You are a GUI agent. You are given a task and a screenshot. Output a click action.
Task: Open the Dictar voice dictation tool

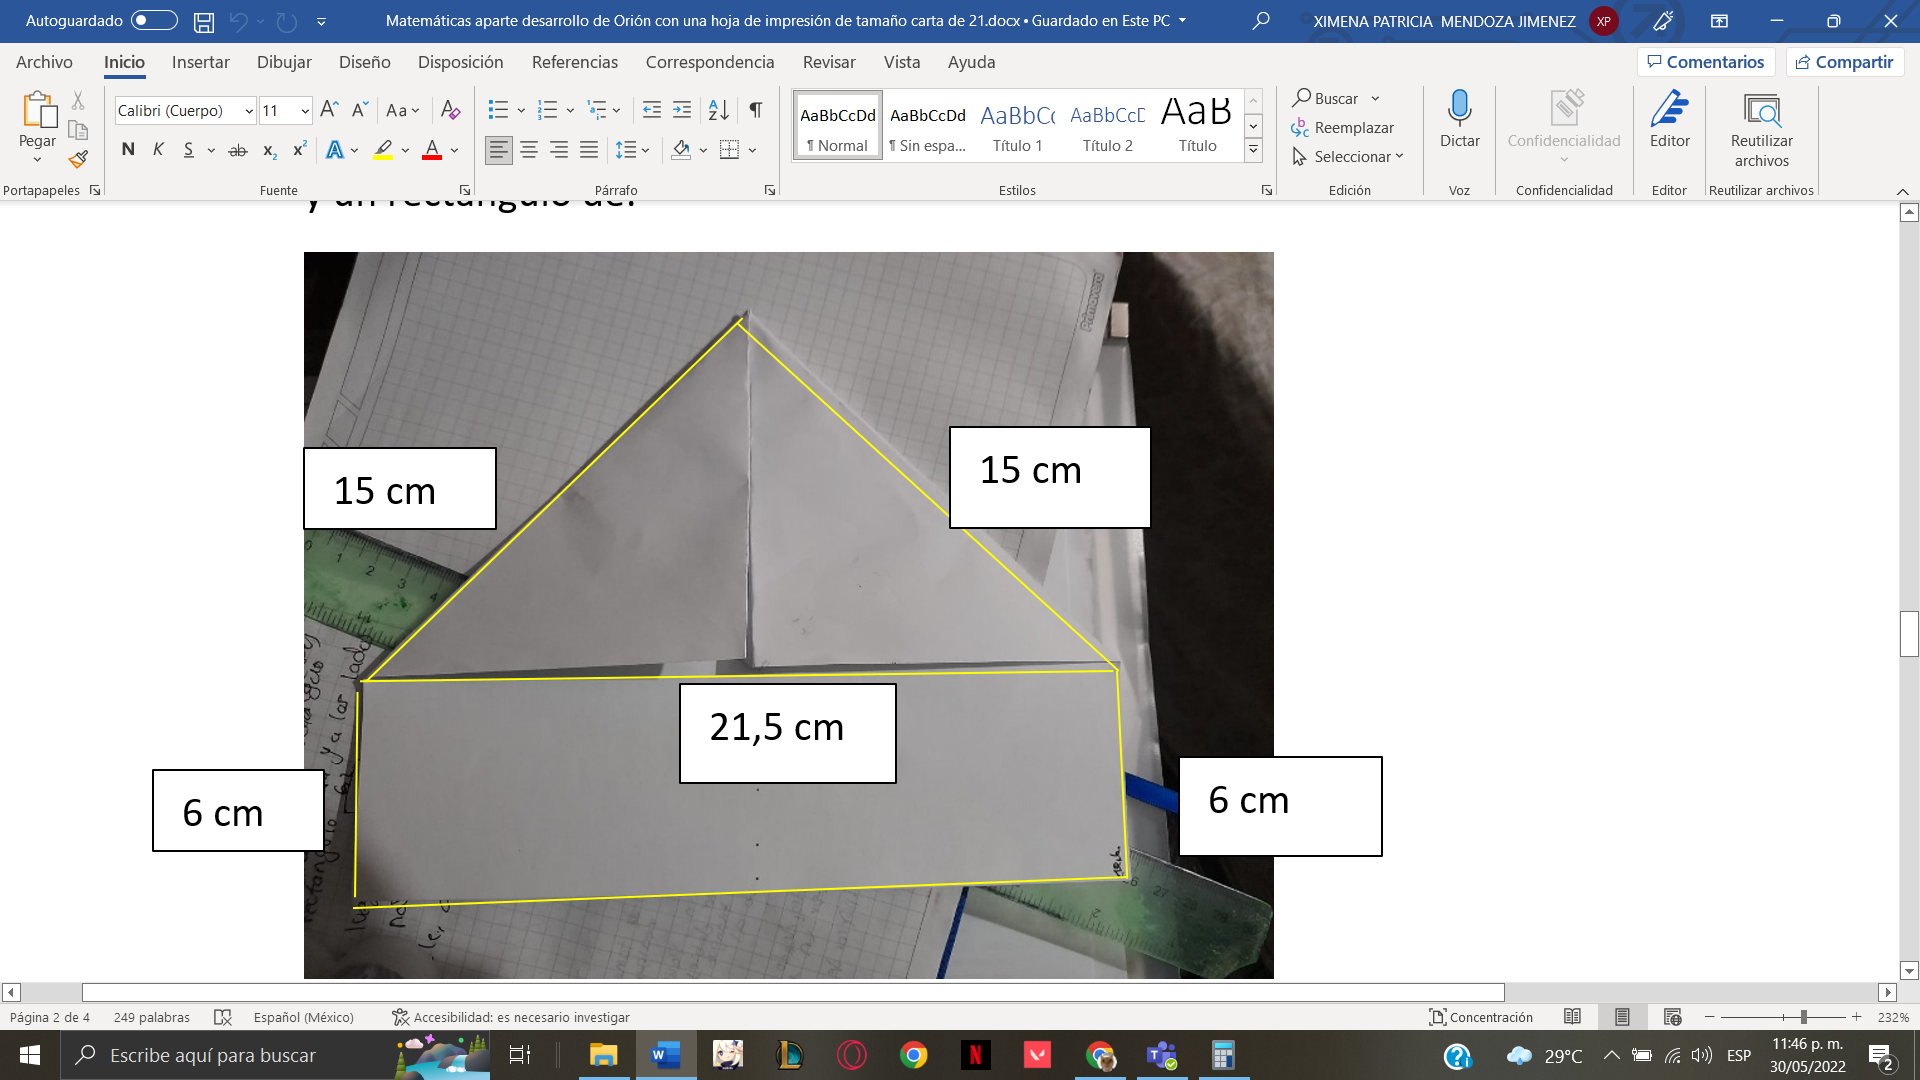pyautogui.click(x=1459, y=120)
